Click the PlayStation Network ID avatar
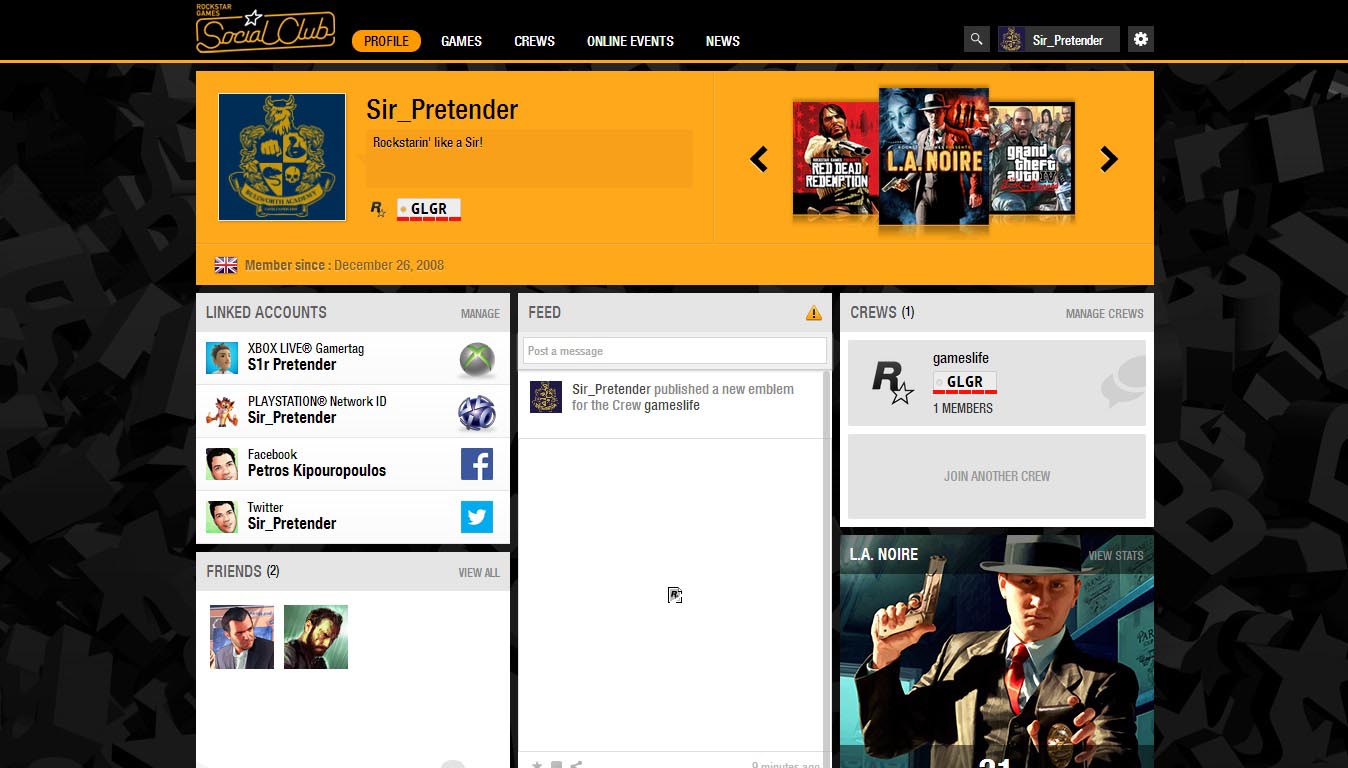This screenshot has height=768, width=1348. pyautogui.click(x=222, y=411)
